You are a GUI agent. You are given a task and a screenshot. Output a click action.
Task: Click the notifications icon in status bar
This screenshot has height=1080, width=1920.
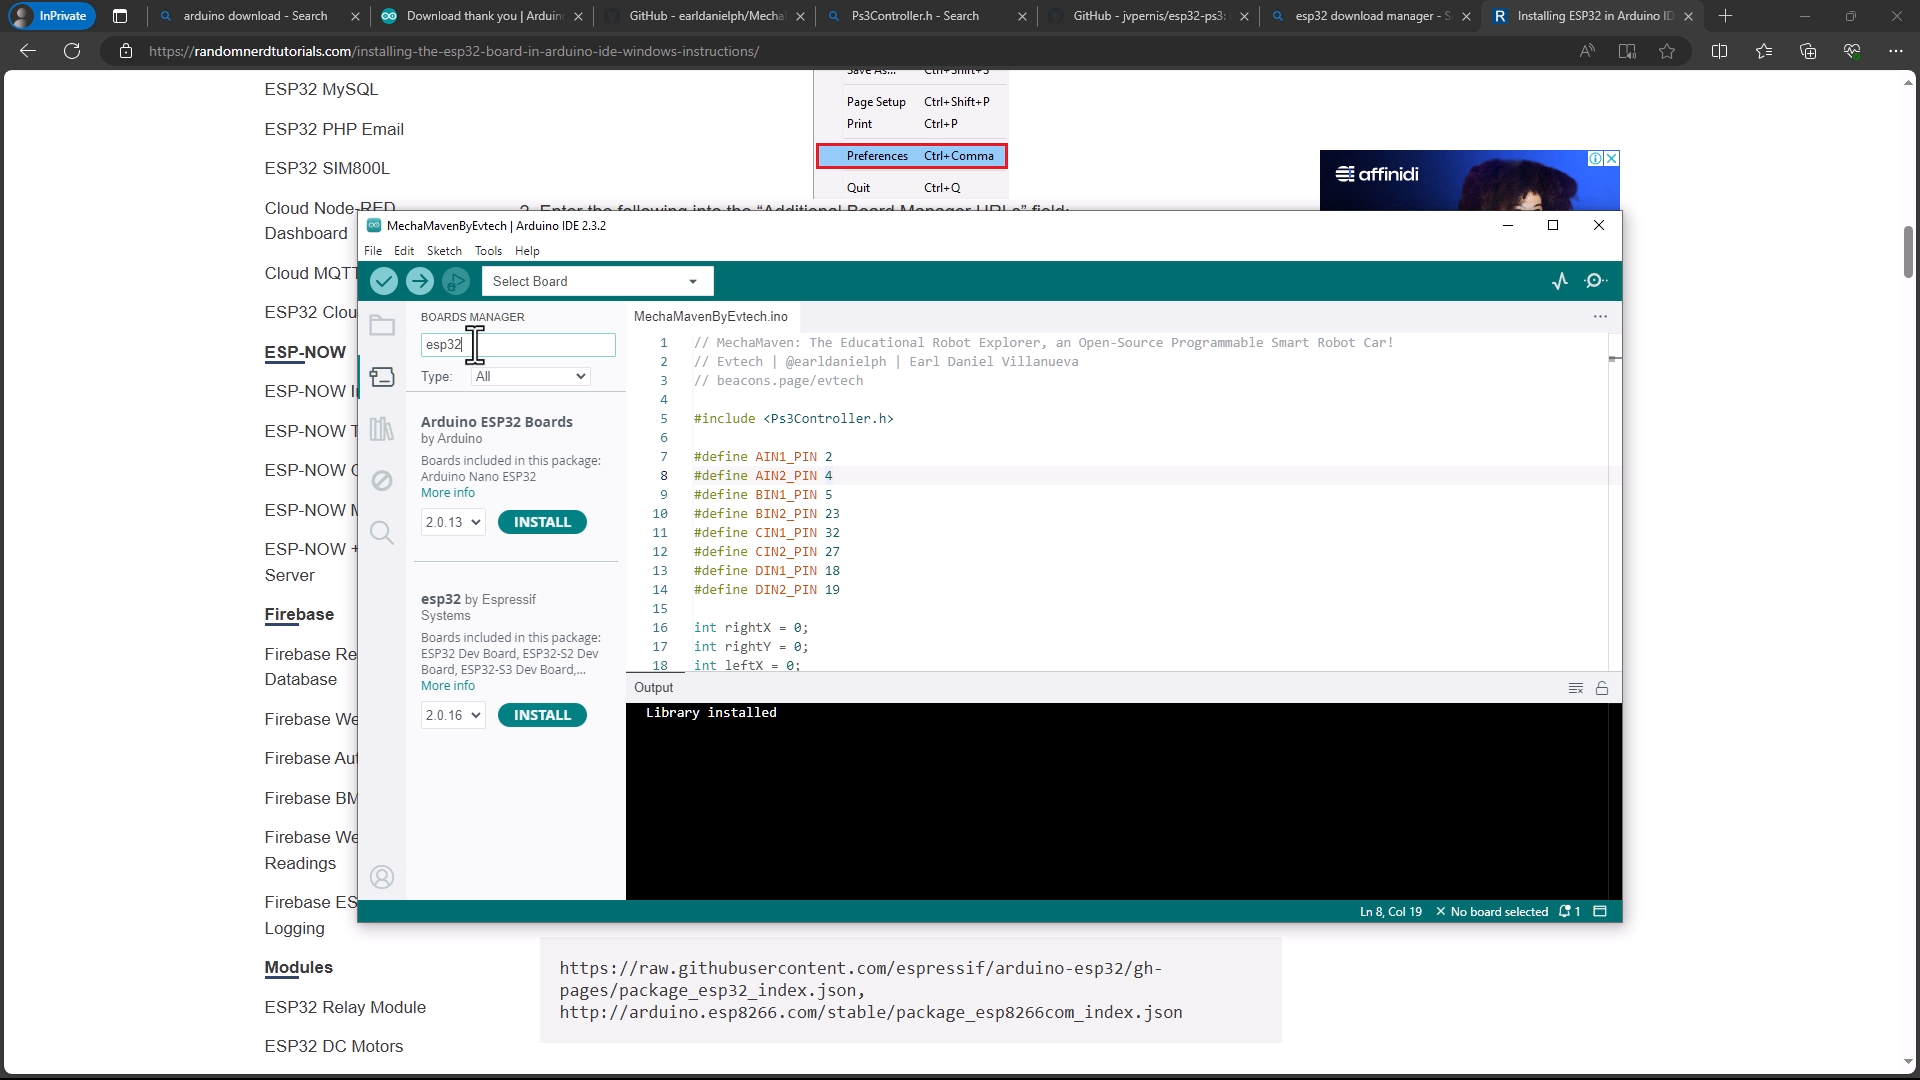(x=1569, y=912)
